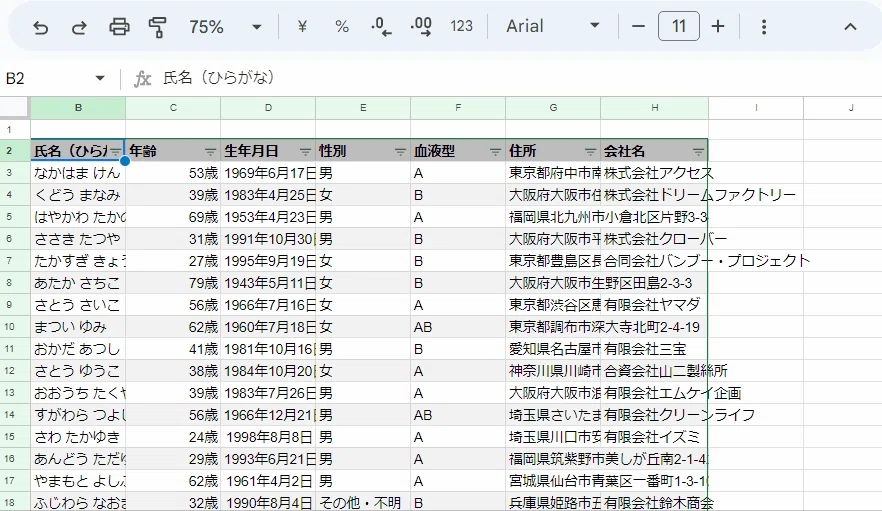Image resolution: width=882 pixels, height=511 pixels.
Task: Click cell 有限会社三宝
Action: (655, 348)
